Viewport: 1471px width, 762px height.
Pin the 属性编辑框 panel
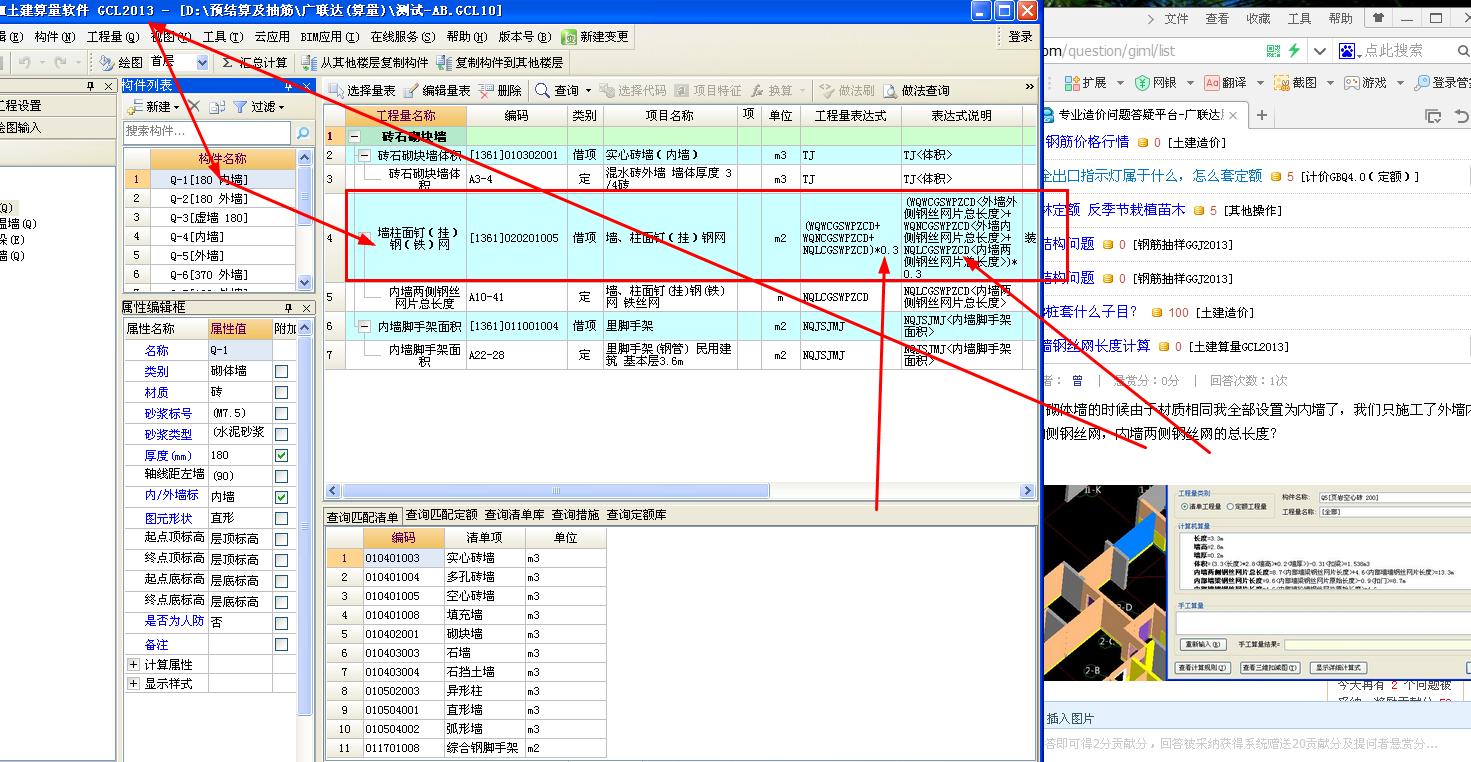click(x=290, y=307)
